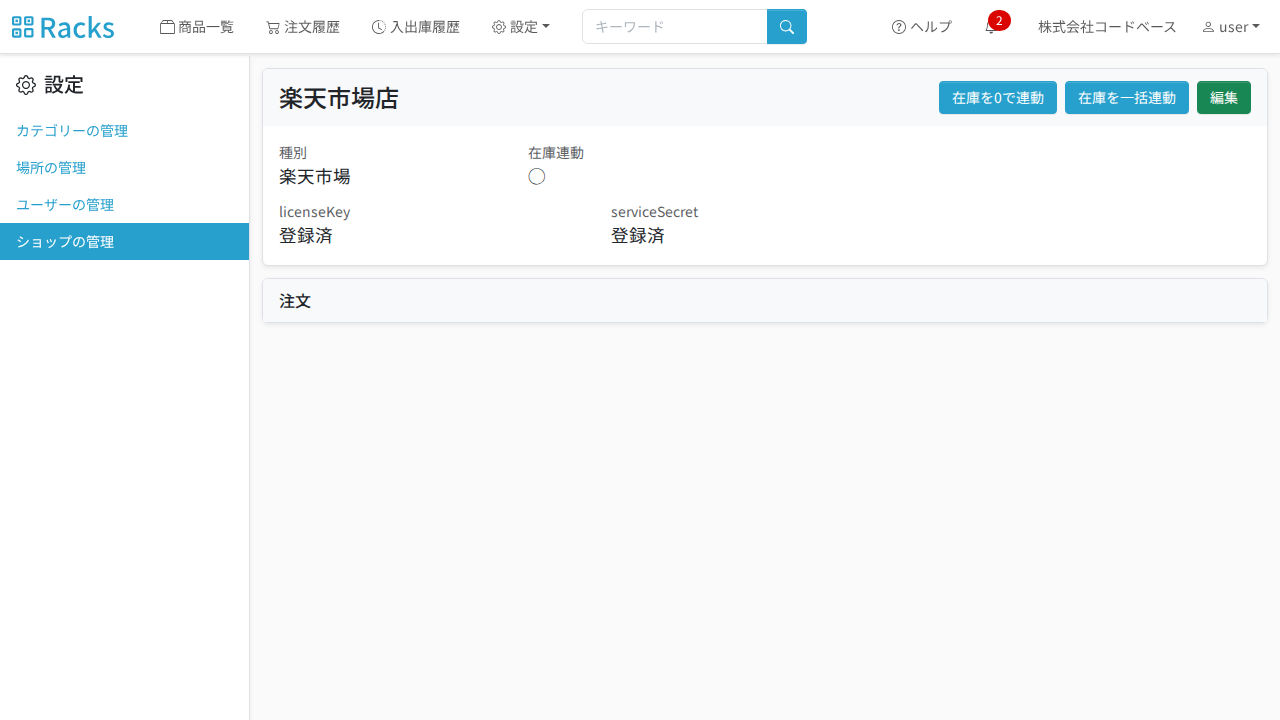Click 株式会社コードベース company name

(x=1107, y=27)
